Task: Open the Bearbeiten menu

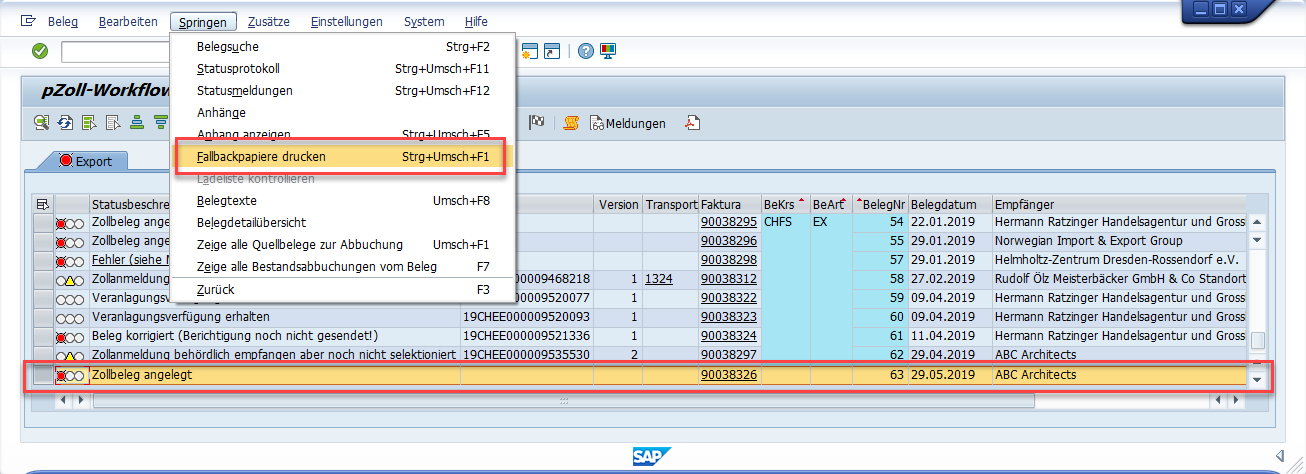Action: pyautogui.click(x=129, y=21)
